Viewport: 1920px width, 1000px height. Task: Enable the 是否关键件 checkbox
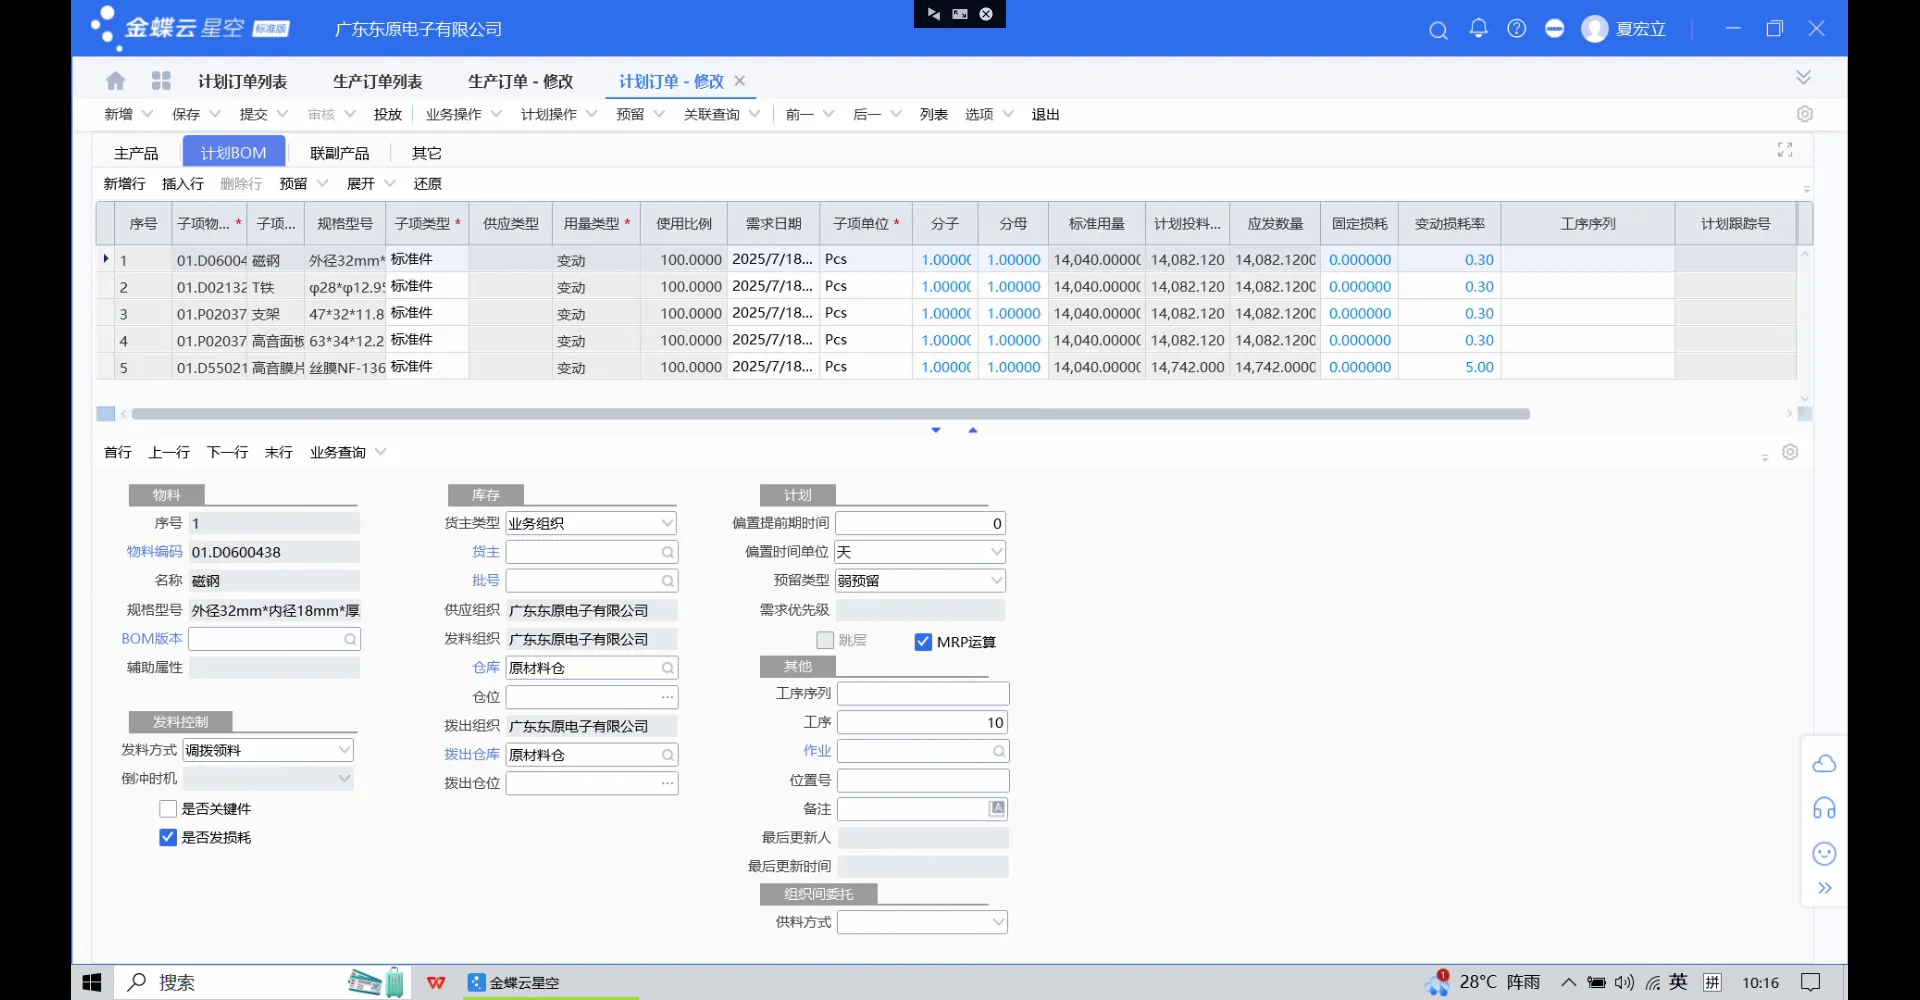pyautogui.click(x=168, y=809)
